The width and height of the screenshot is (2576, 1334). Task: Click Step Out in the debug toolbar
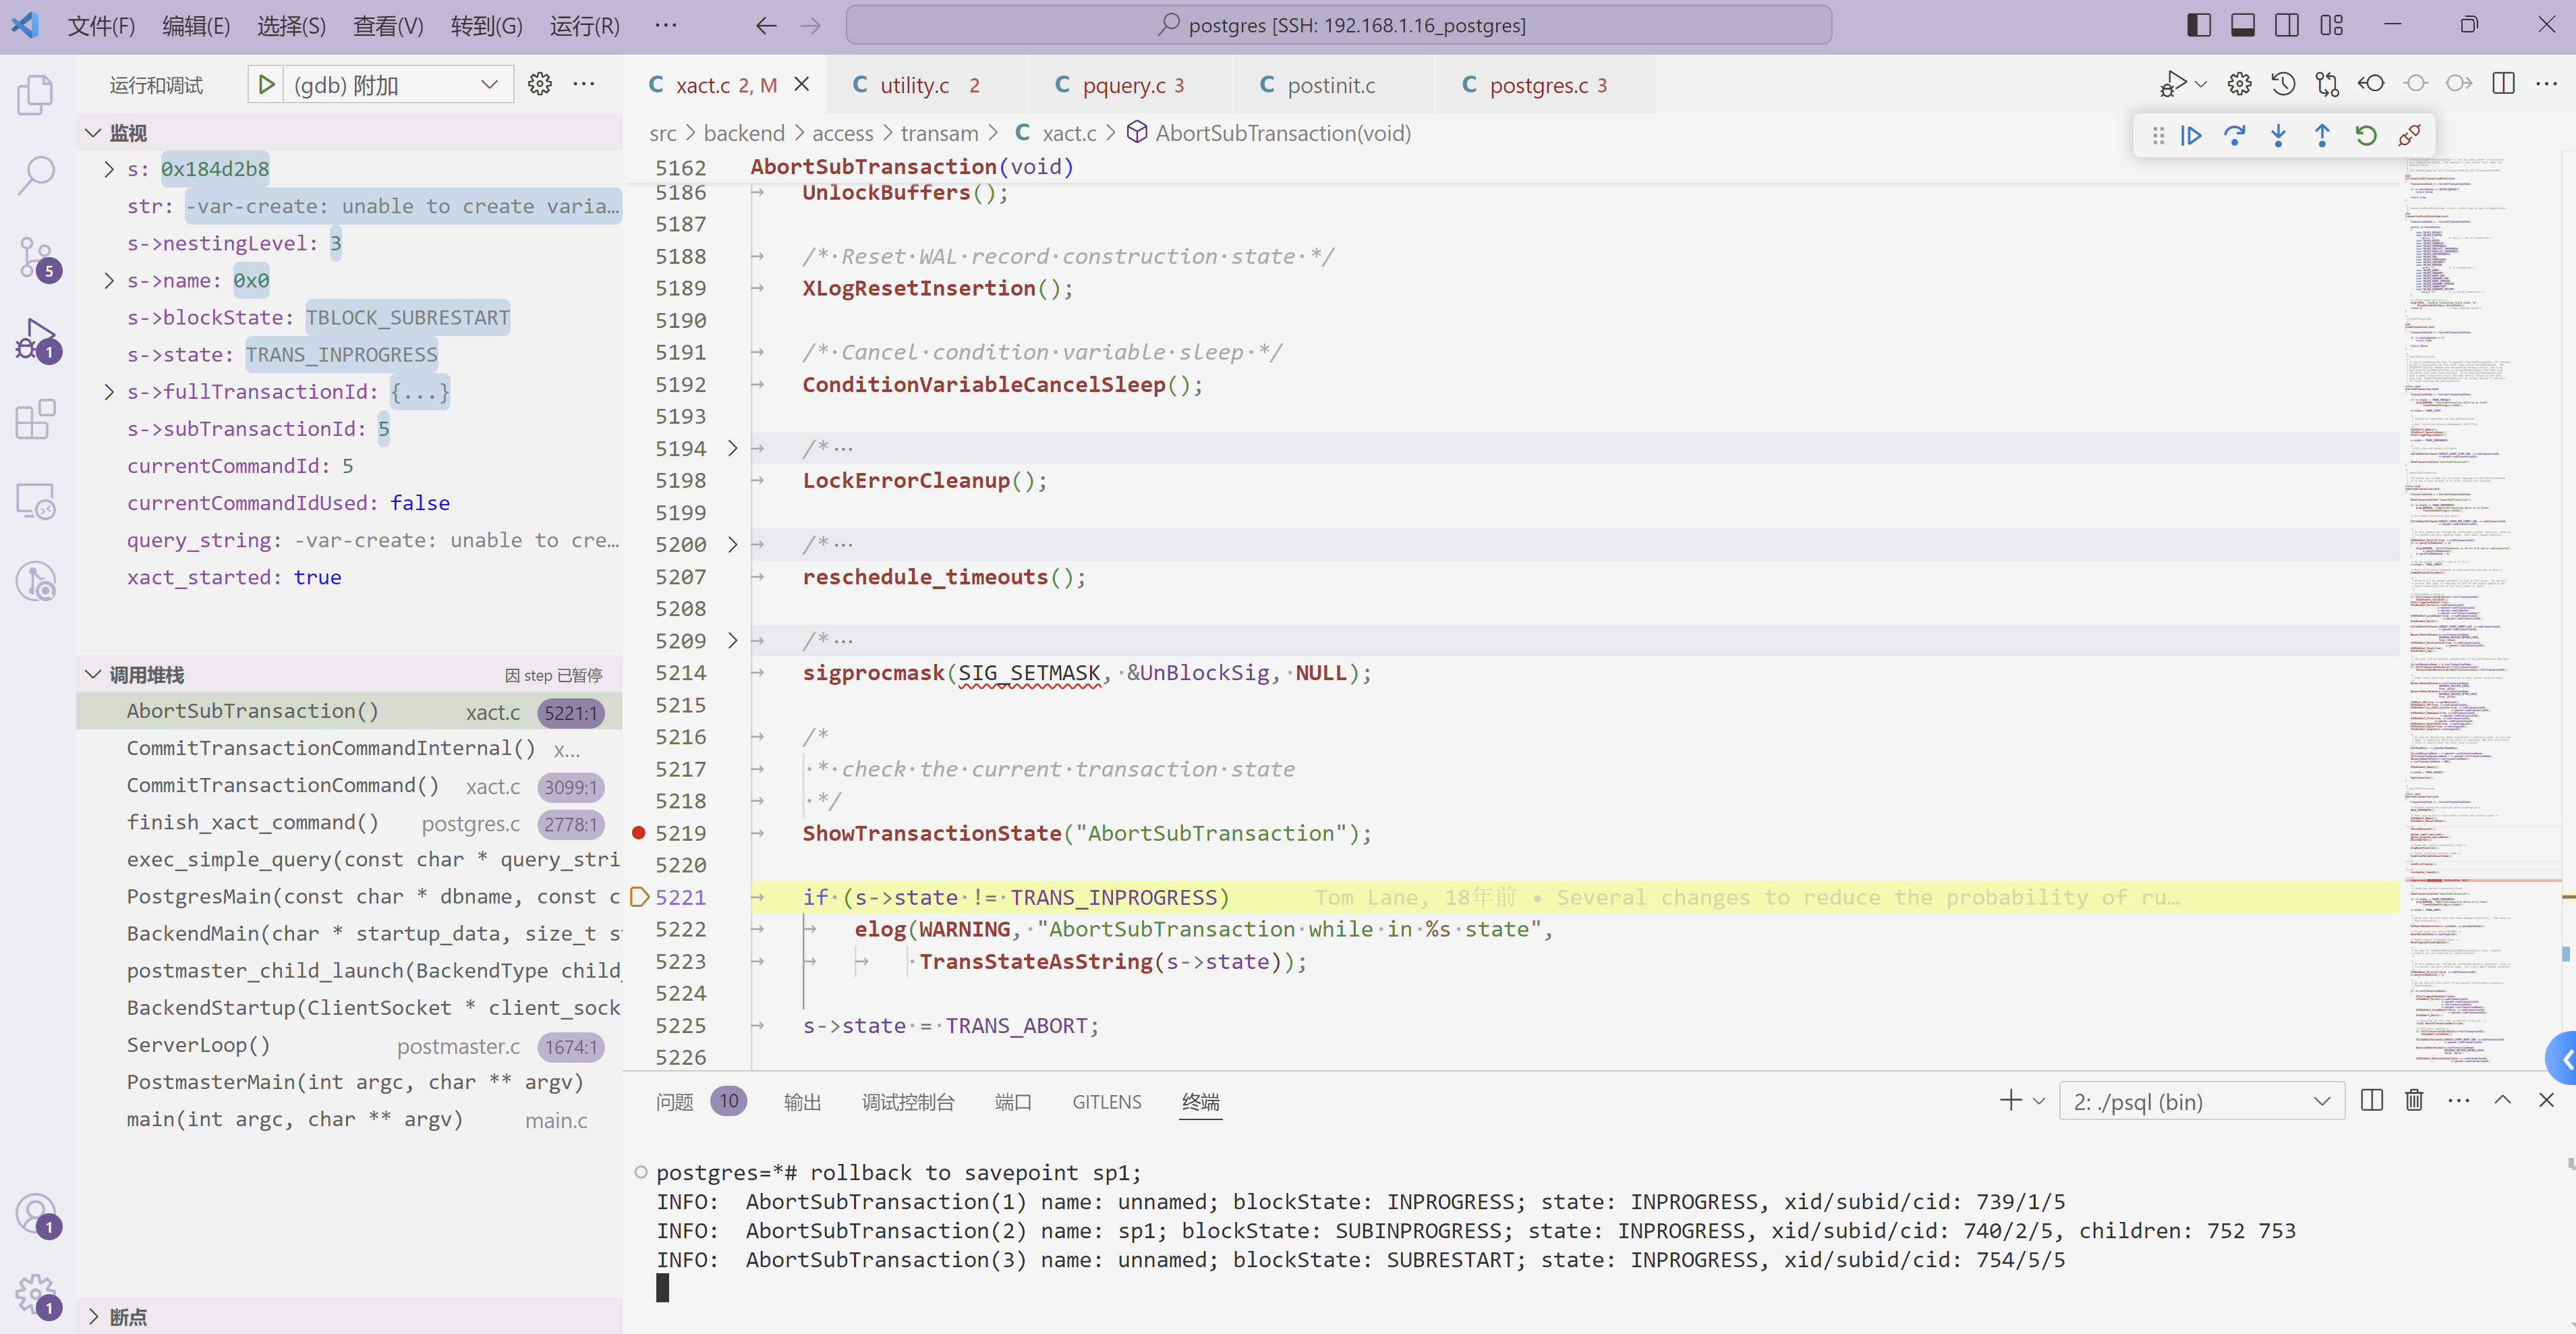[x=2322, y=136]
